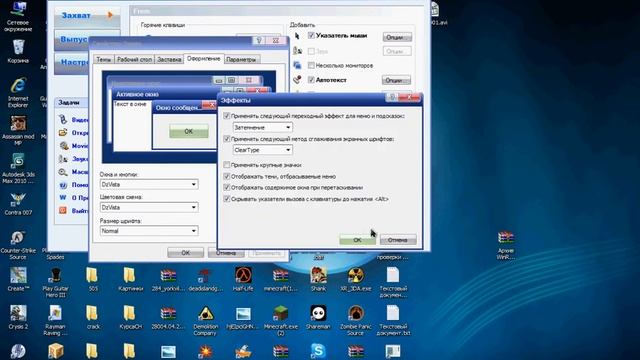Confirm with OK in the Эффекты dialog
Image resolution: width=640 pixels, height=360 pixels.
click(357, 240)
